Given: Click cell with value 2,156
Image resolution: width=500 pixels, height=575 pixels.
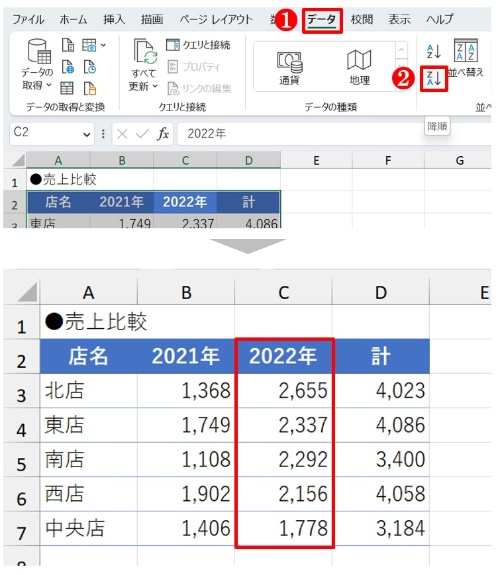Looking at the screenshot, I should tap(283, 494).
